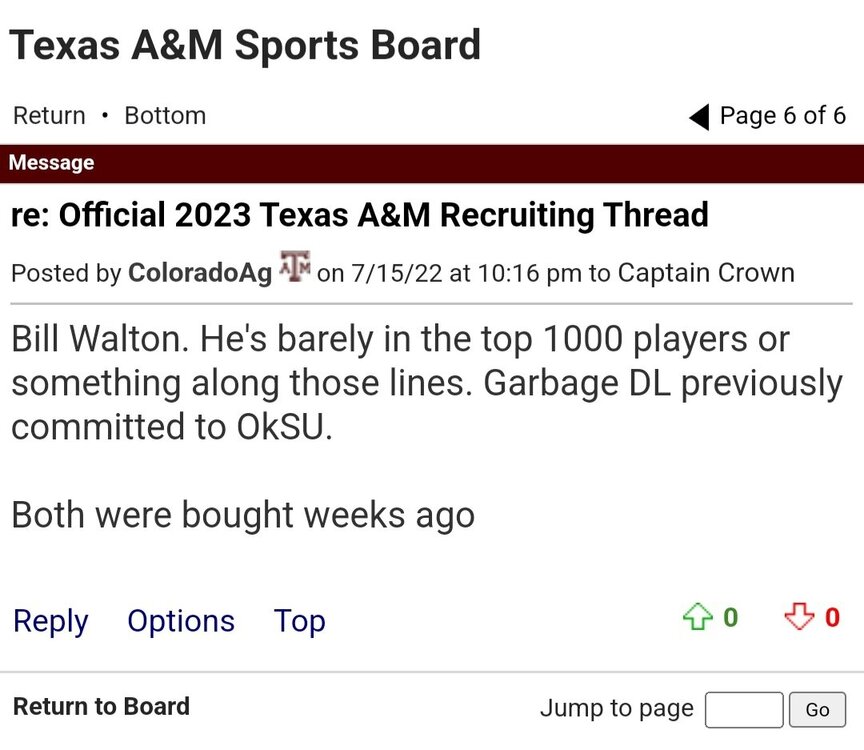Screen dimensions: 864x750
Task: Focus the Jump to page input box
Action: (743, 710)
